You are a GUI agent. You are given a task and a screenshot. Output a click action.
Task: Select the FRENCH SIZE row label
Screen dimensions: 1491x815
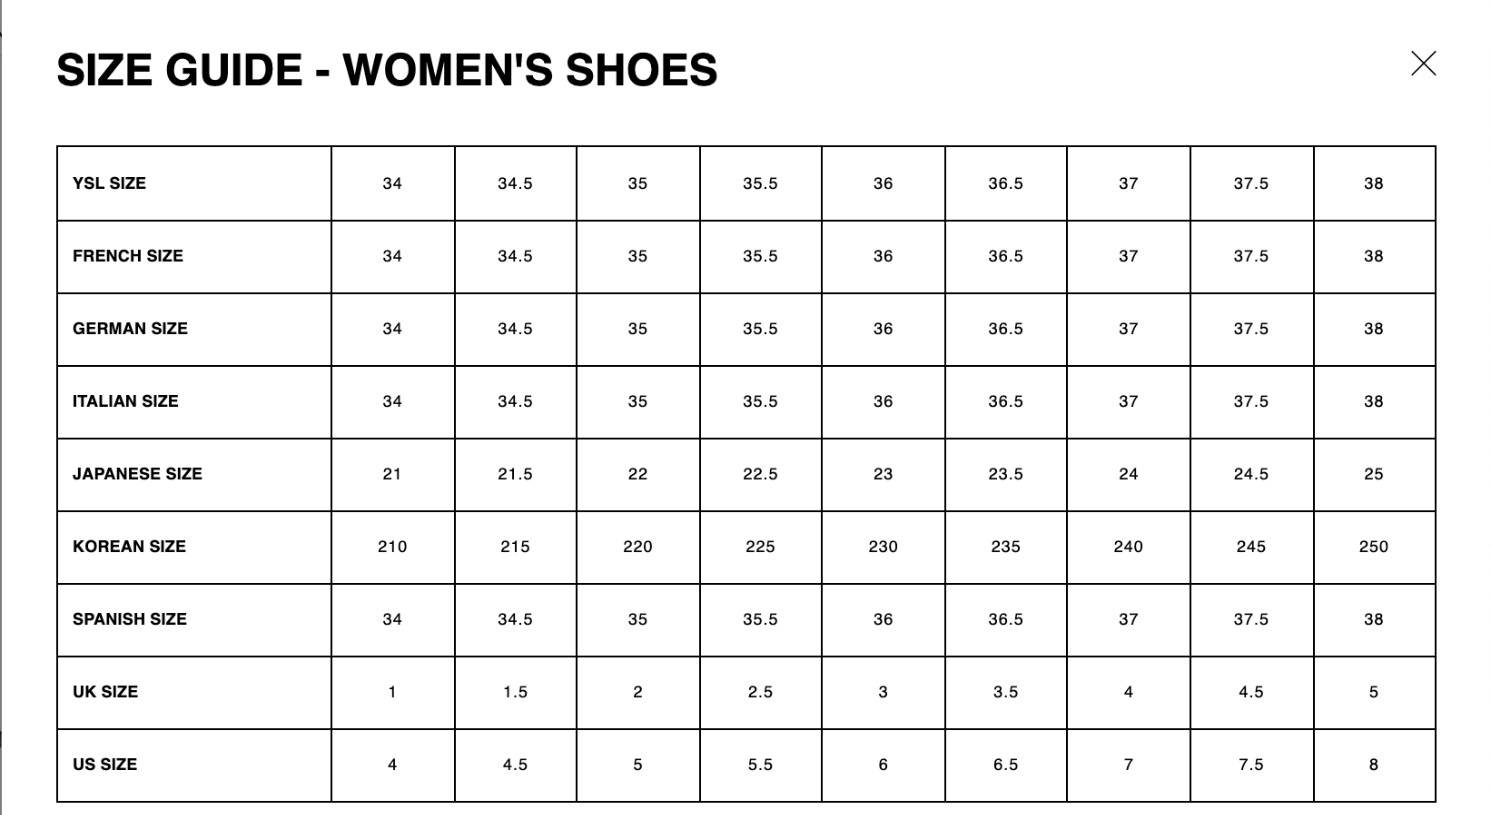128,256
